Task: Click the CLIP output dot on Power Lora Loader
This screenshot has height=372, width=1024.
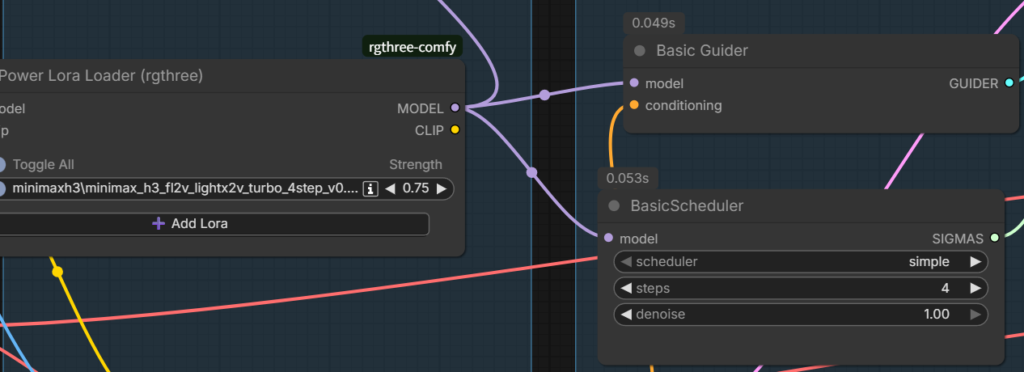Action: click(x=455, y=130)
